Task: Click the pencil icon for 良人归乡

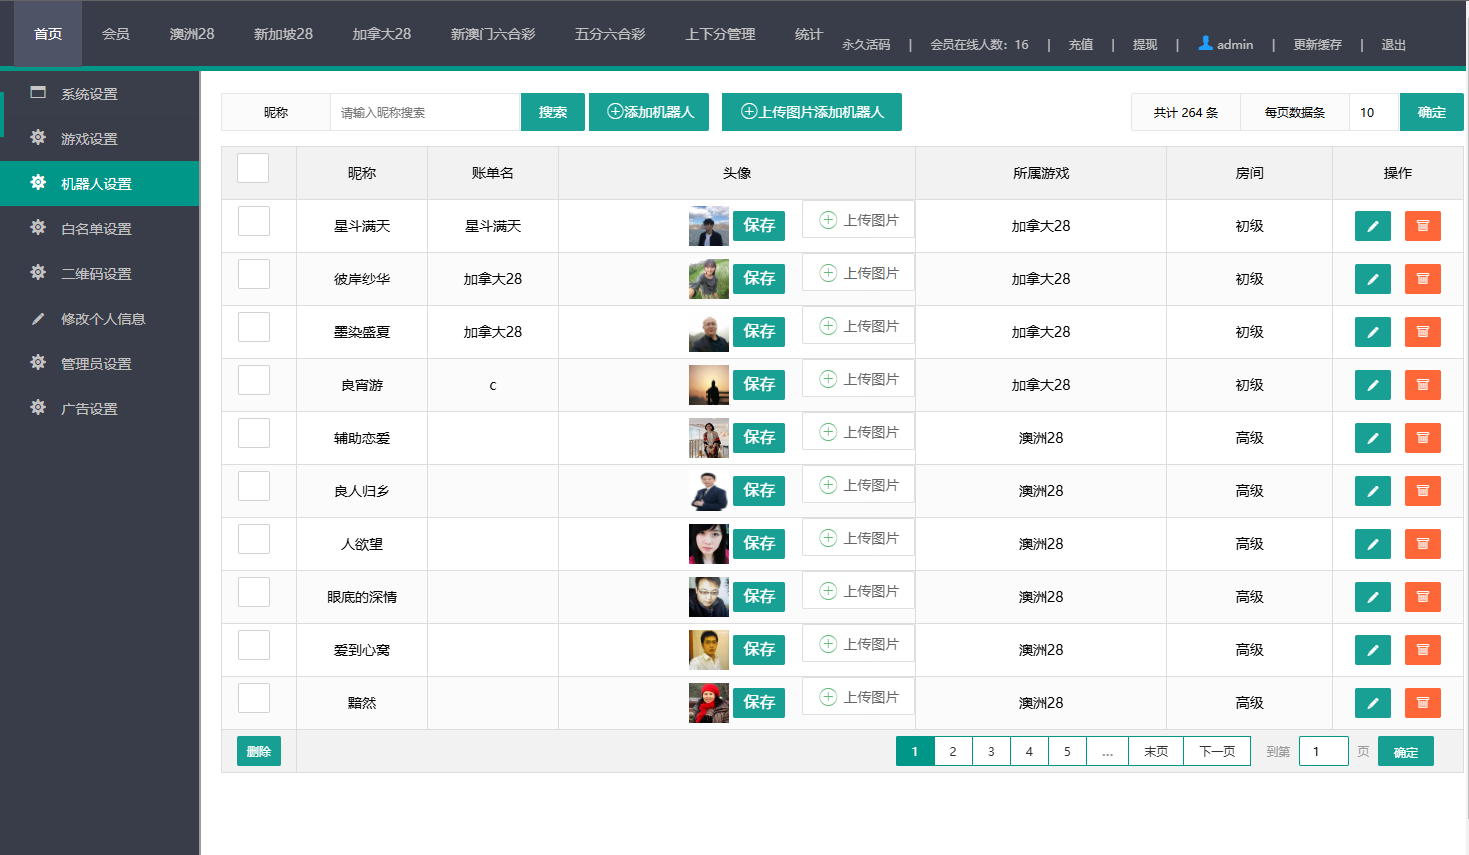Action: [x=1372, y=491]
